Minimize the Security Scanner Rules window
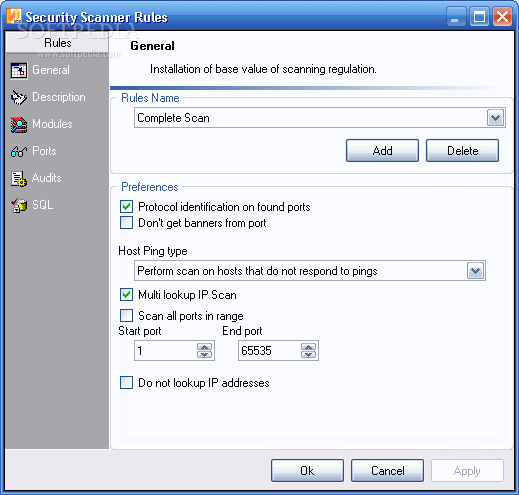 coord(455,16)
